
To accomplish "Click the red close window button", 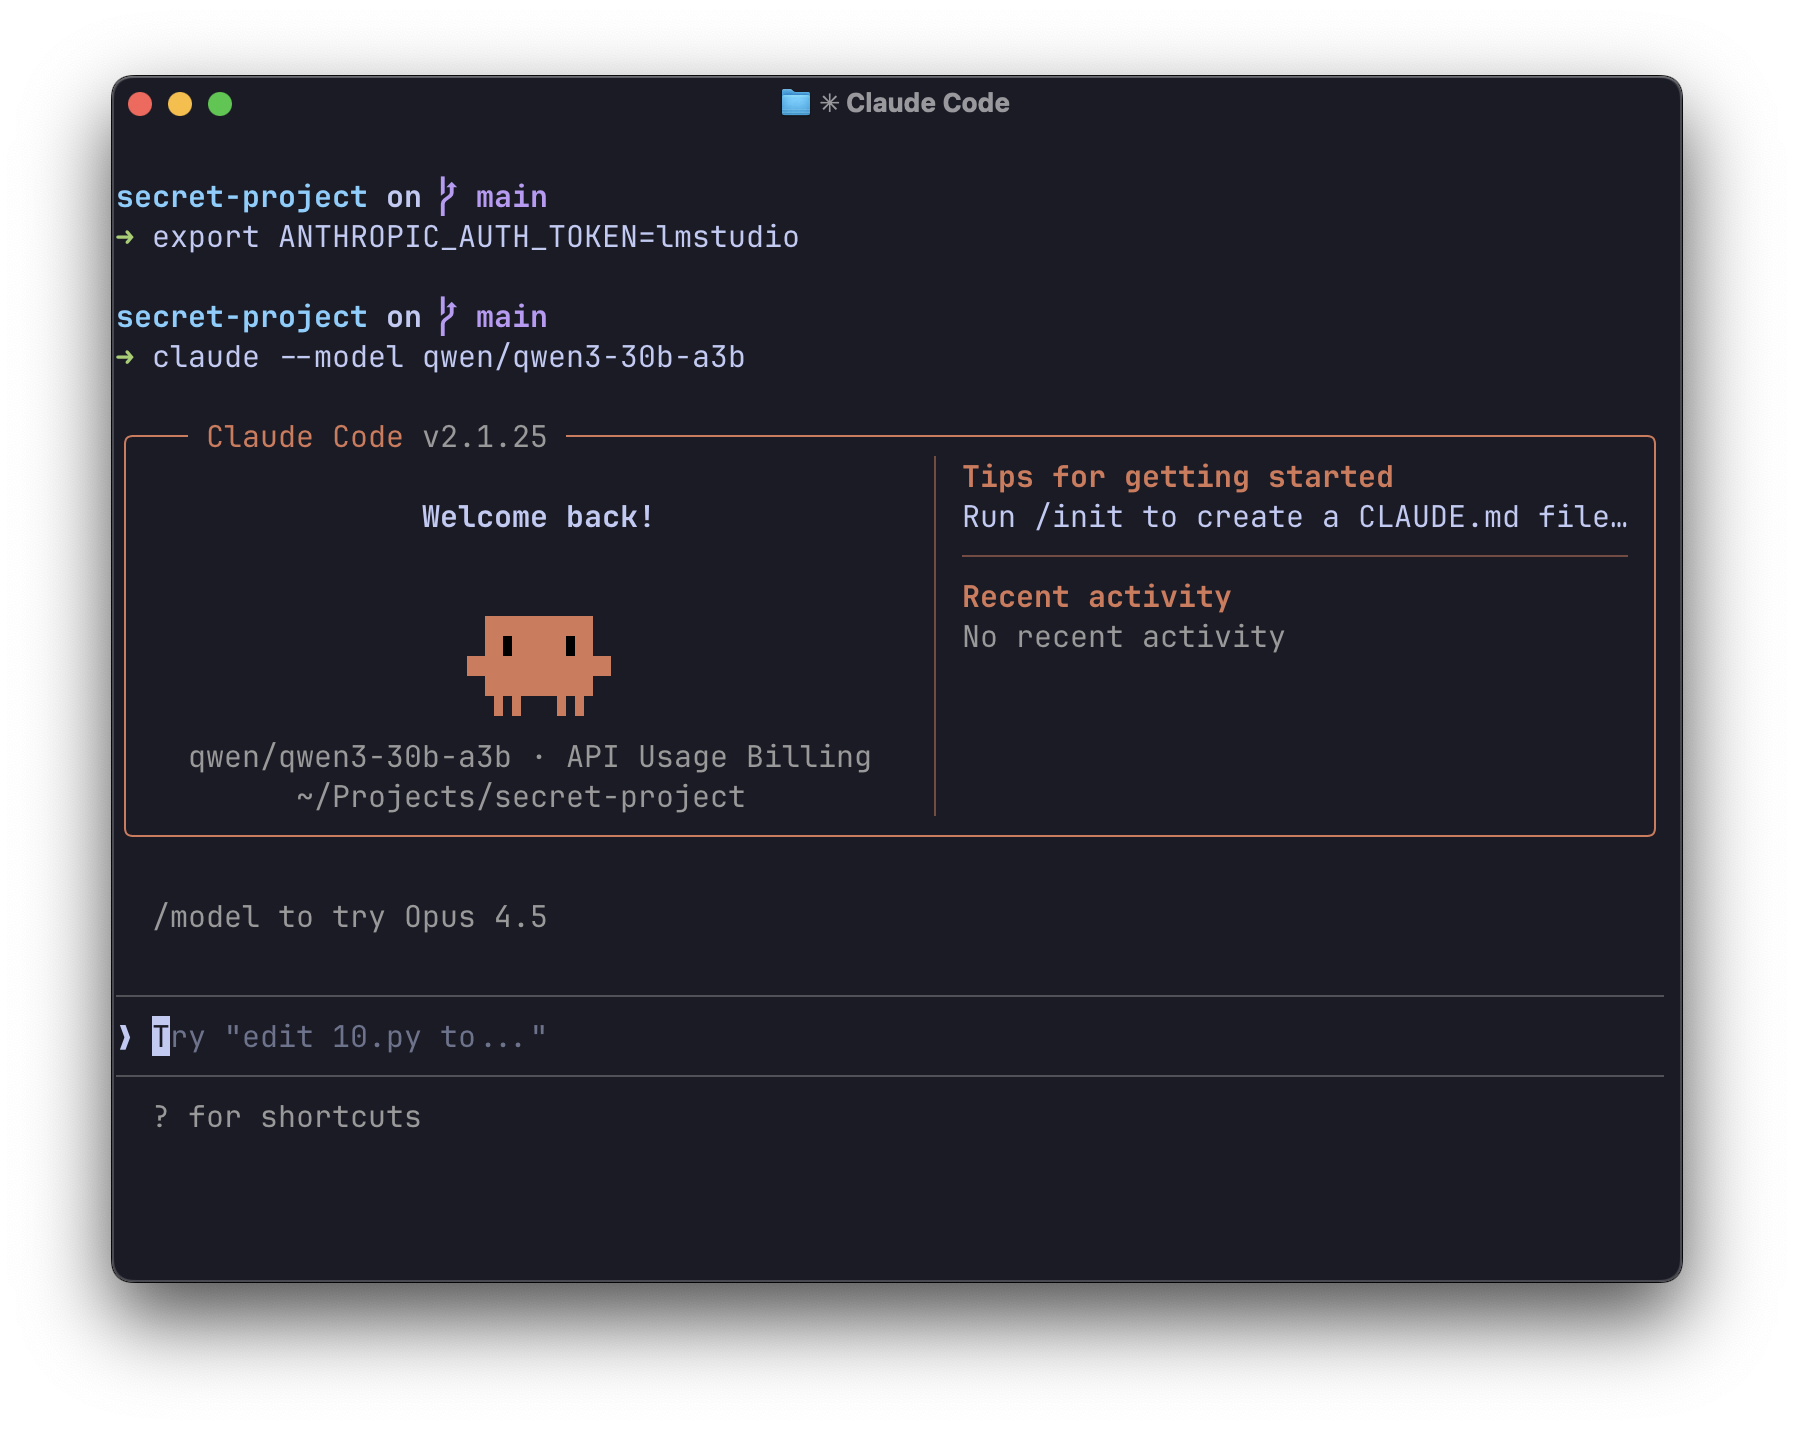I will [140, 104].
